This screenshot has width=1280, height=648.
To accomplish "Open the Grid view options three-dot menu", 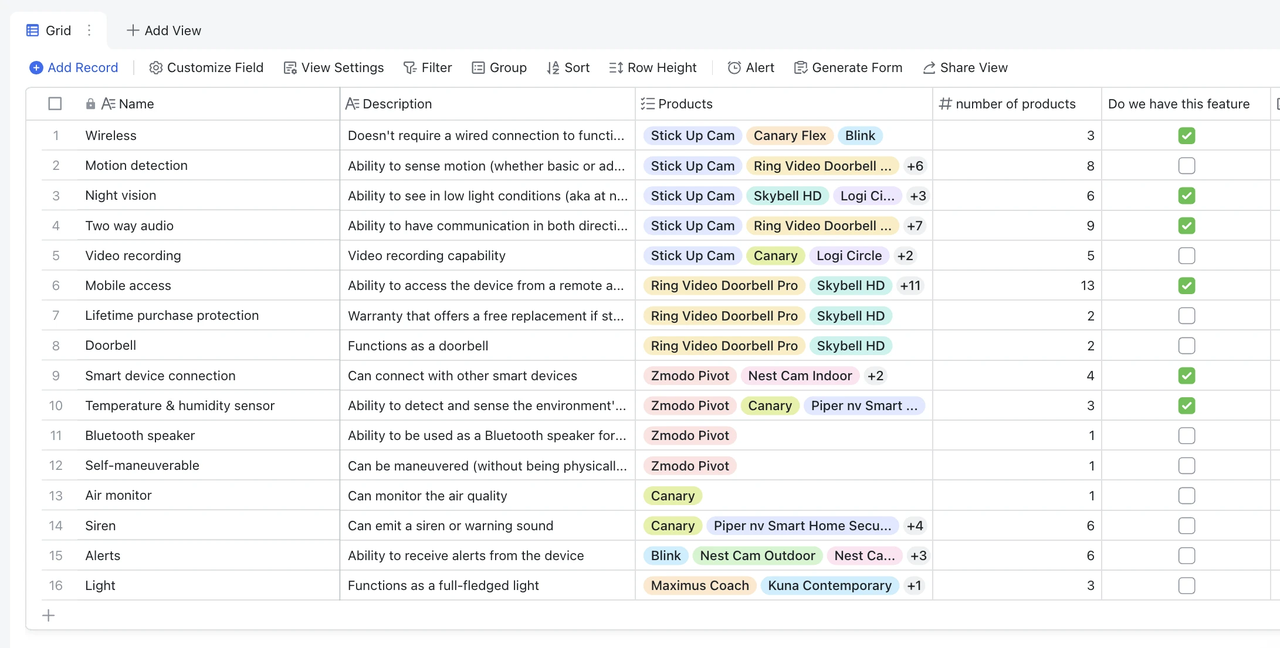I will click(x=89, y=31).
